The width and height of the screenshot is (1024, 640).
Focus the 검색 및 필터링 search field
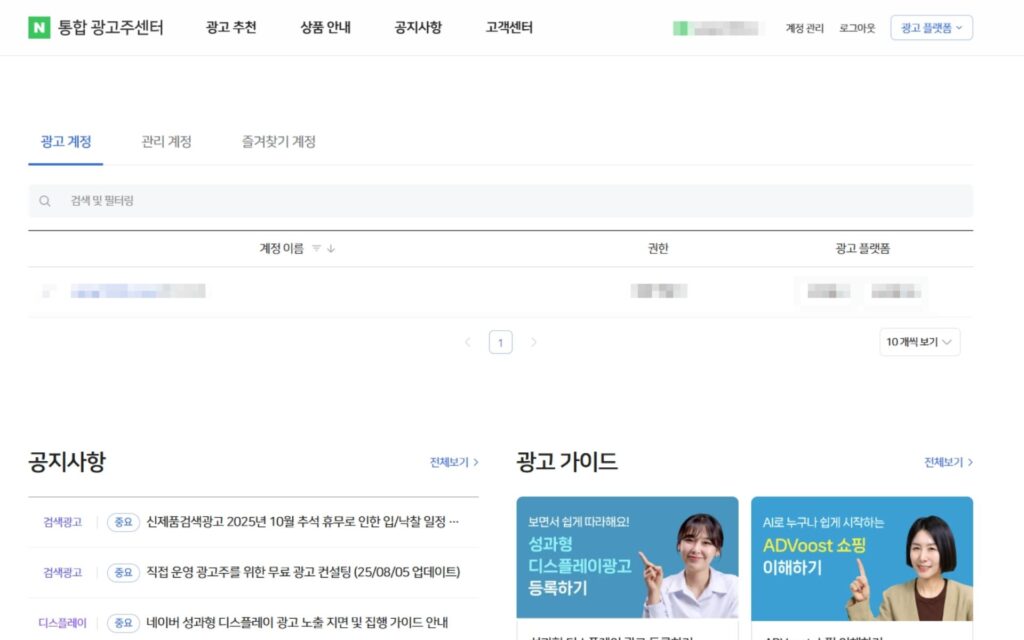point(500,201)
